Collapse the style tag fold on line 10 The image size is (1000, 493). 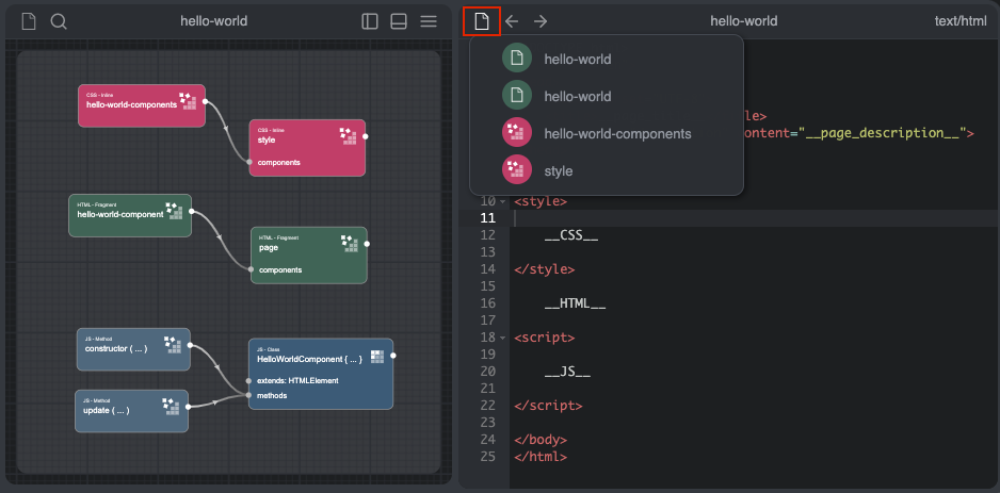click(x=503, y=201)
